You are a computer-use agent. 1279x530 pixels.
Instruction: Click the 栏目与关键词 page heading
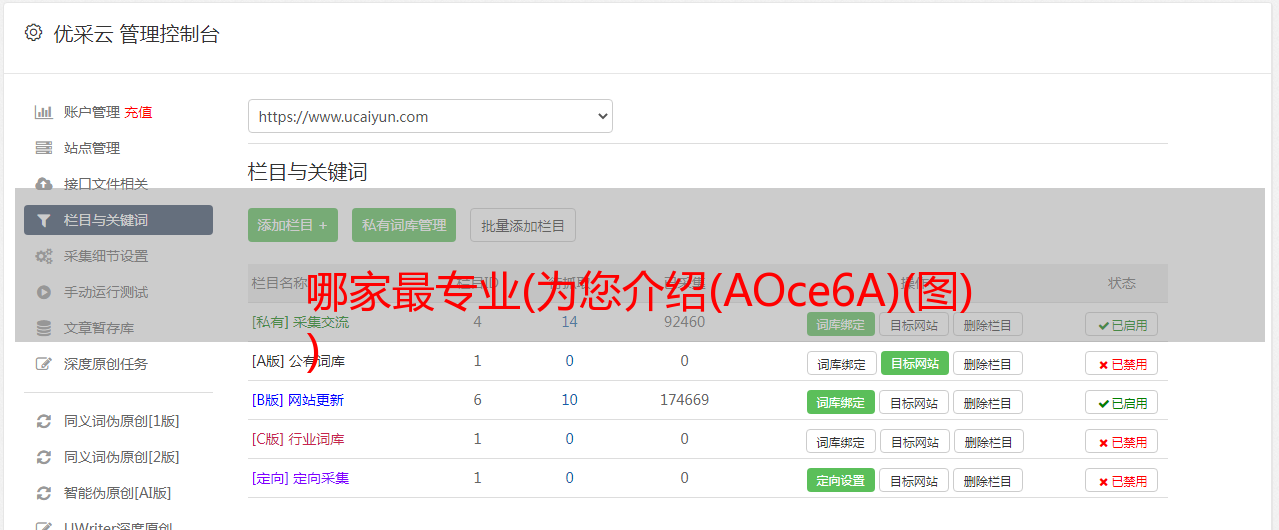[x=308, y=172]
